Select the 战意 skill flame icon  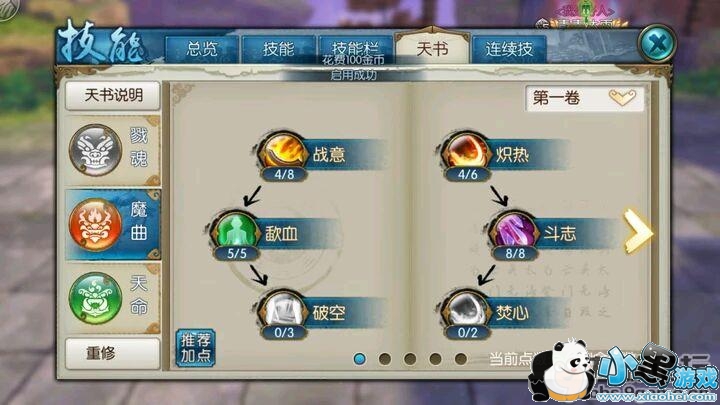283,151
